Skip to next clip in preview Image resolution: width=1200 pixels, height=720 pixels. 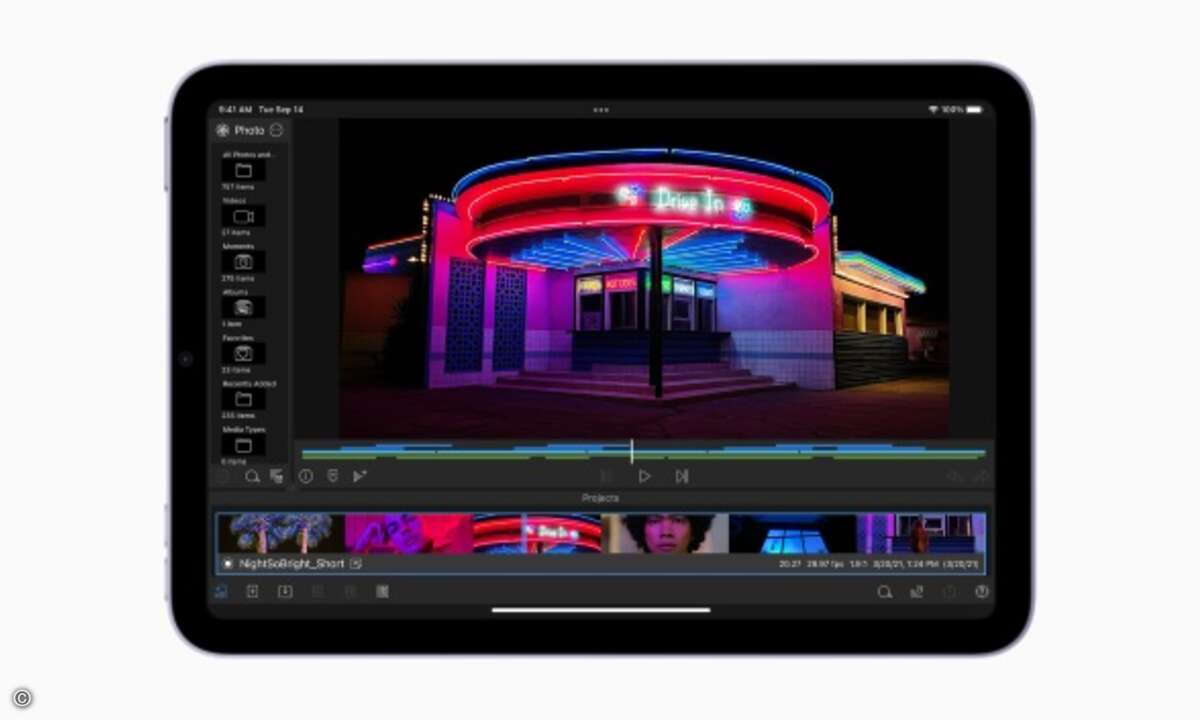(x=682, y=477)
